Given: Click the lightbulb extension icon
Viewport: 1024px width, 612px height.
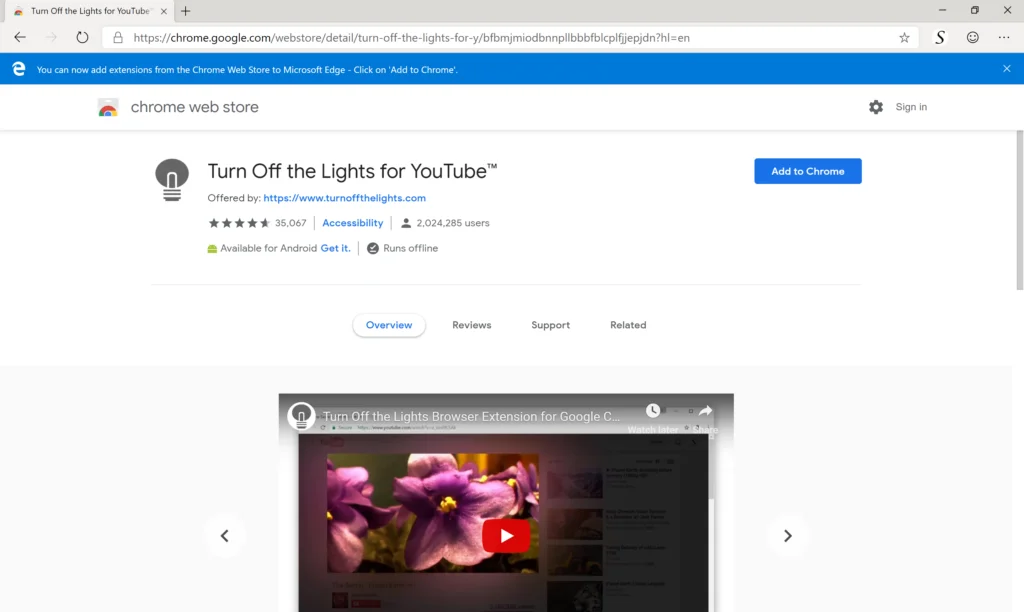Looking at the screenshot, I should point(172,180).
